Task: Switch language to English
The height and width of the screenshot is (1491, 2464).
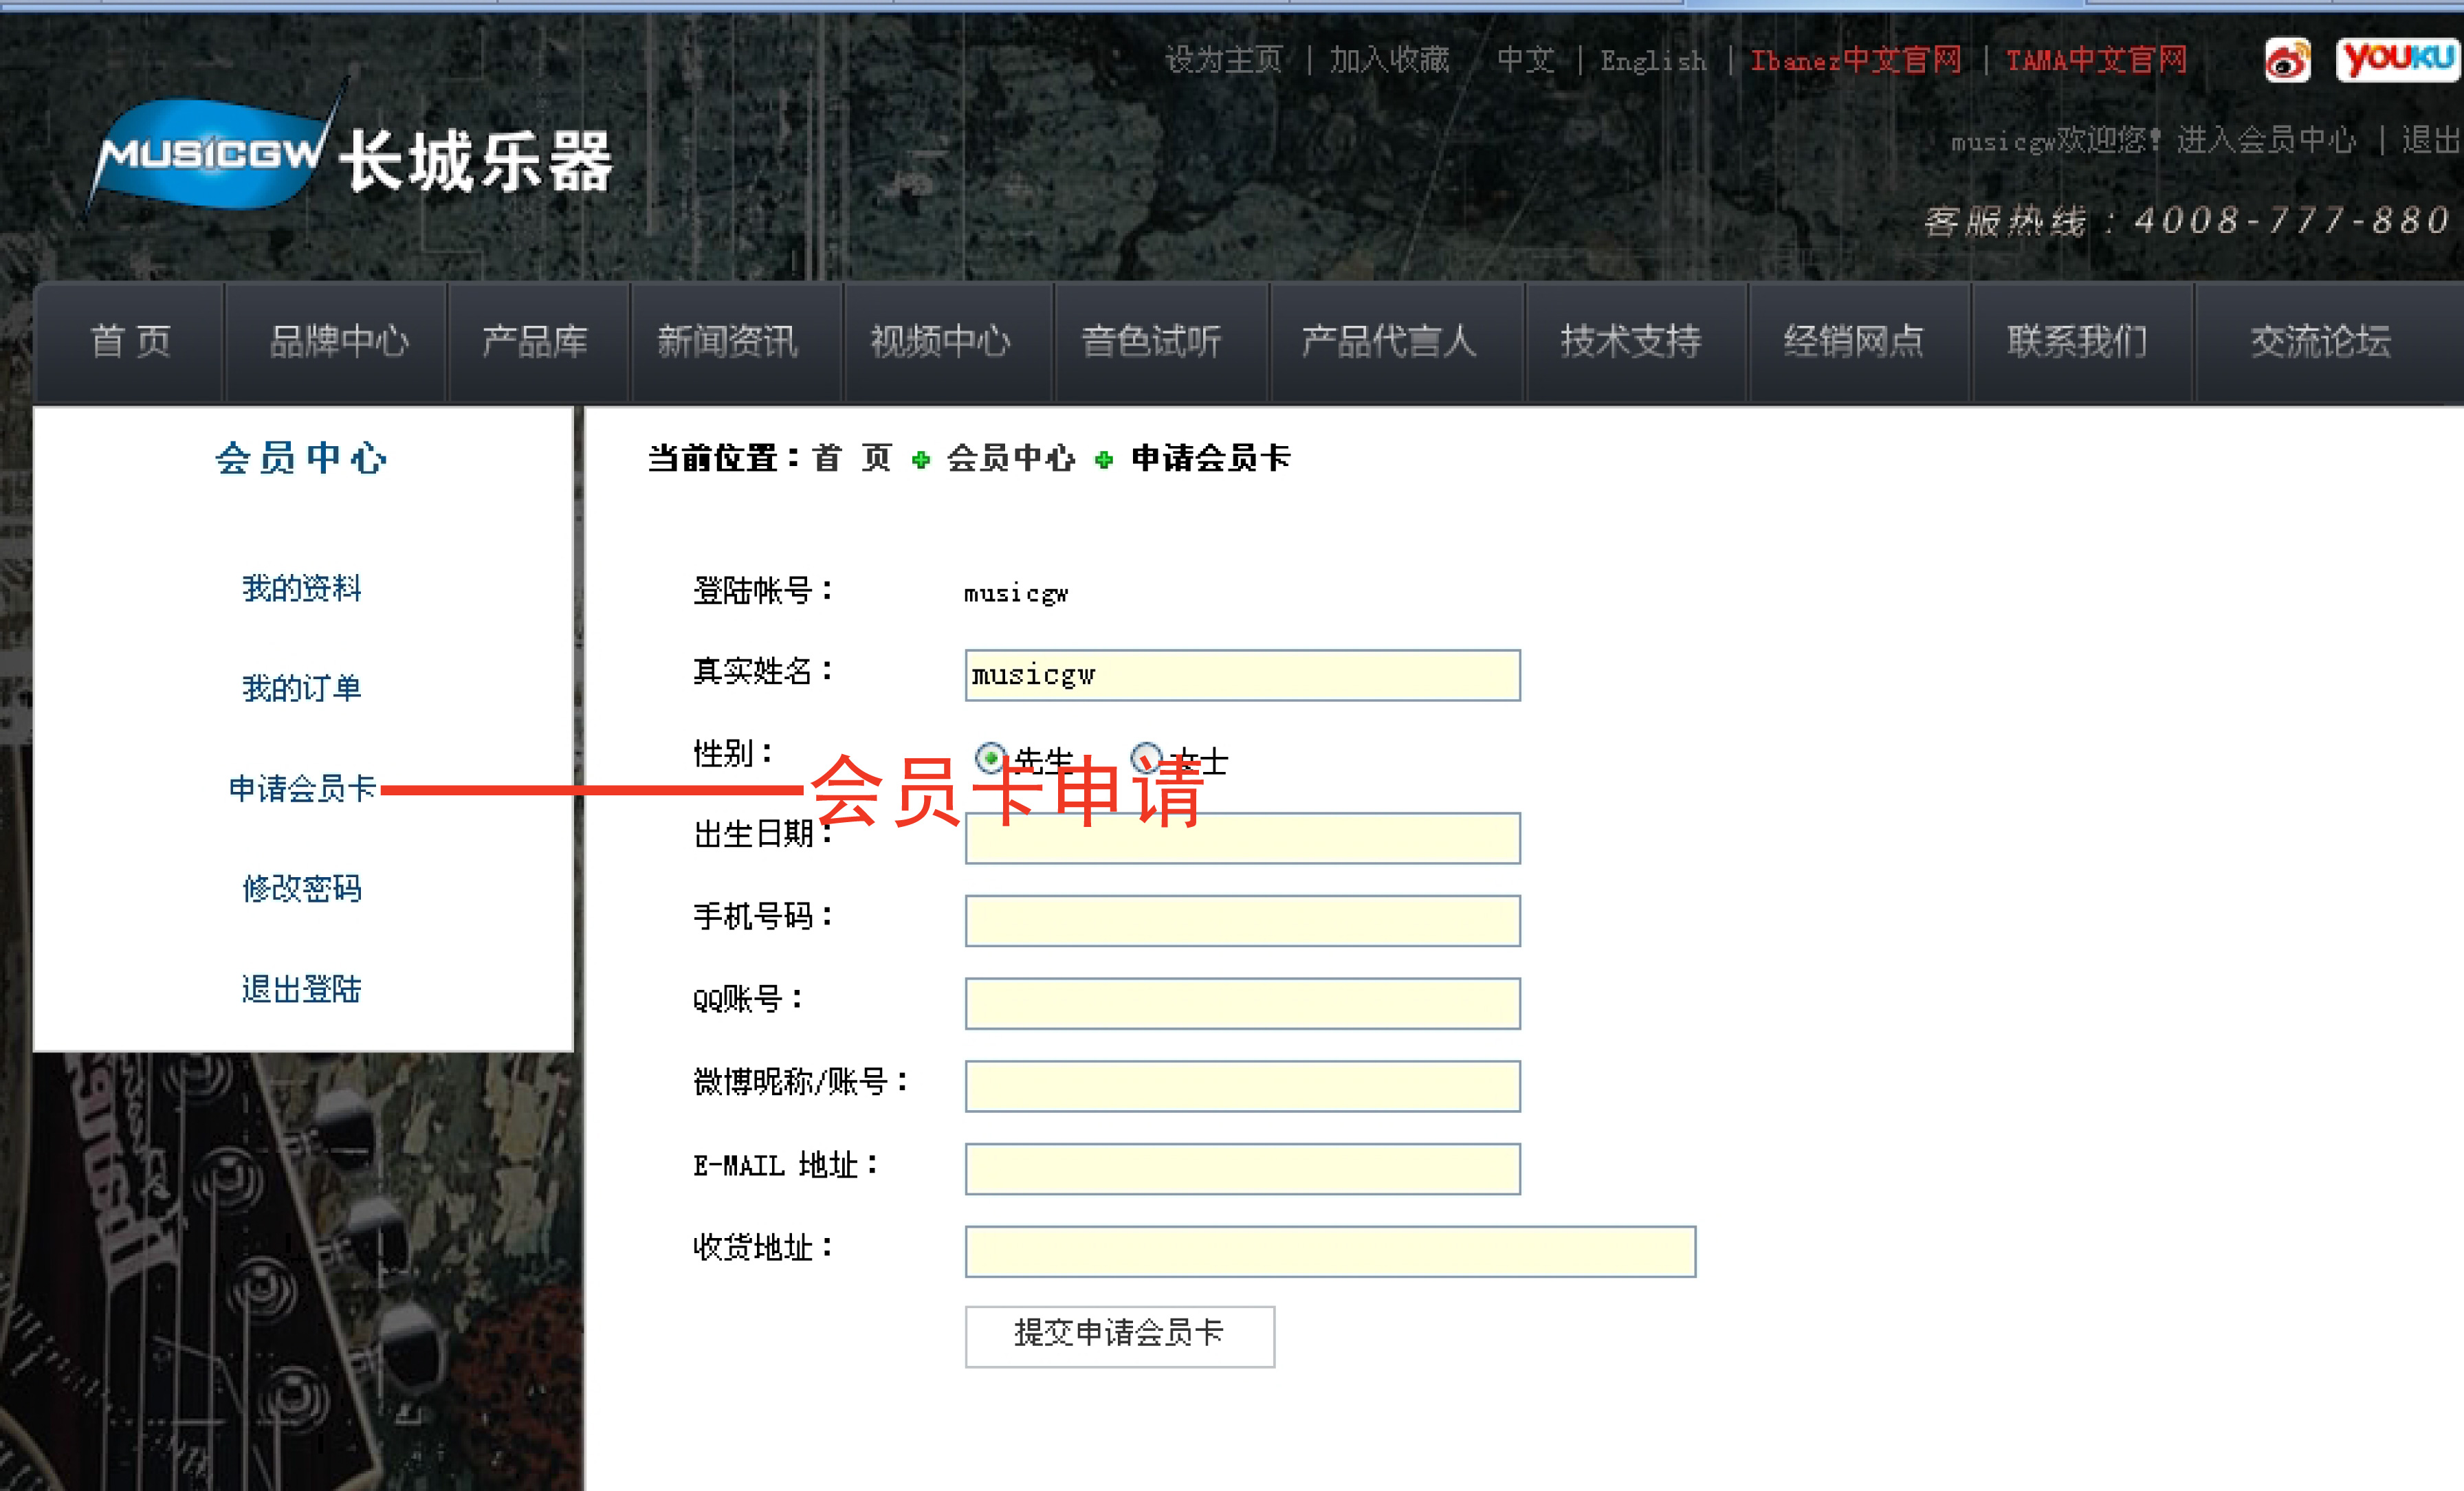Action: (1653, 62)
